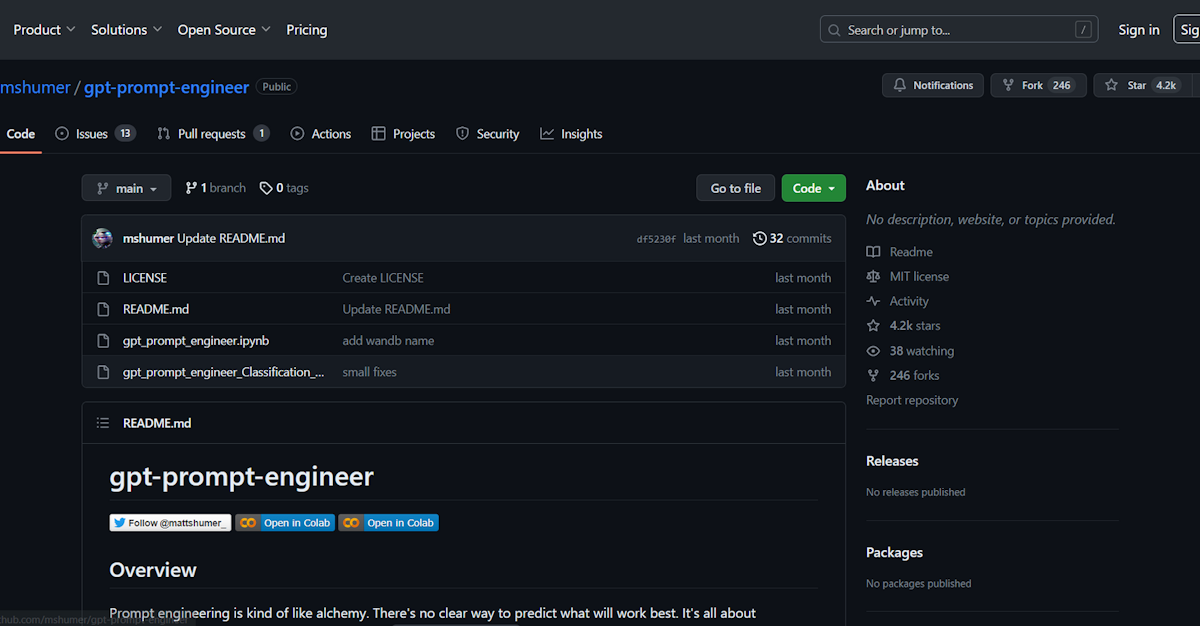The image size is (1200, 626).
Task: Click the Sign in link
Action: coord(1139,30)
